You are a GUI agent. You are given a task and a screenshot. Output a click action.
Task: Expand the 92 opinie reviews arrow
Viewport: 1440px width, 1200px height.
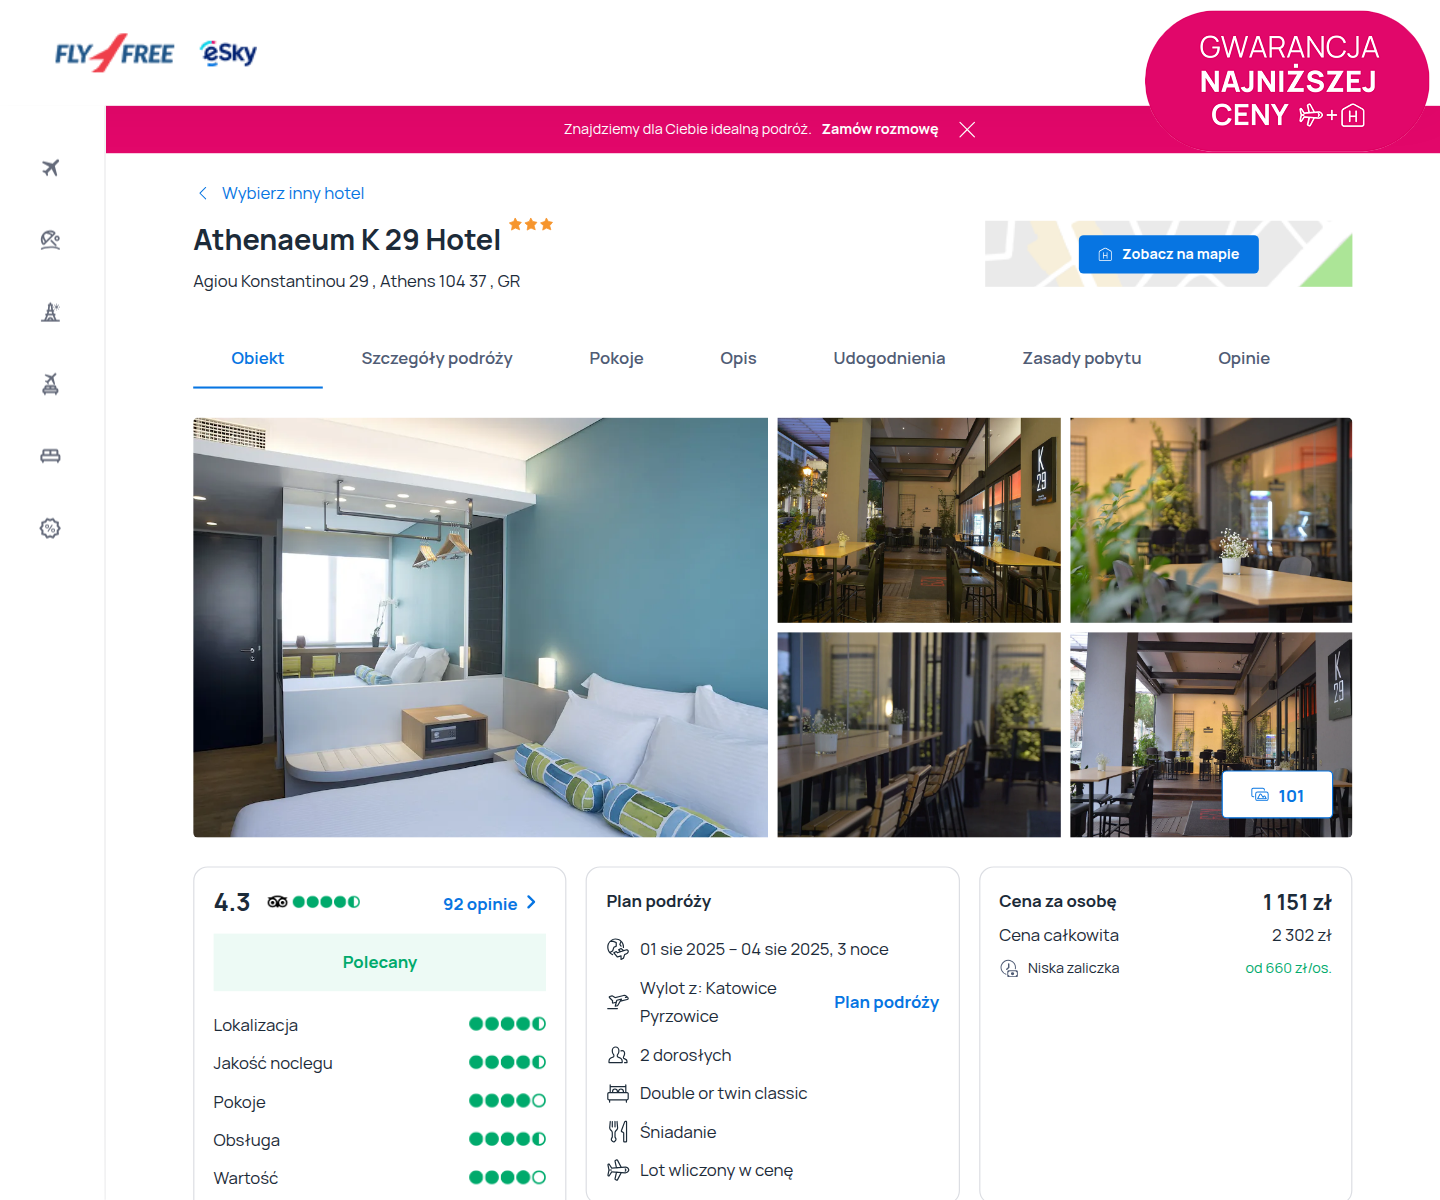pos(531,902)
